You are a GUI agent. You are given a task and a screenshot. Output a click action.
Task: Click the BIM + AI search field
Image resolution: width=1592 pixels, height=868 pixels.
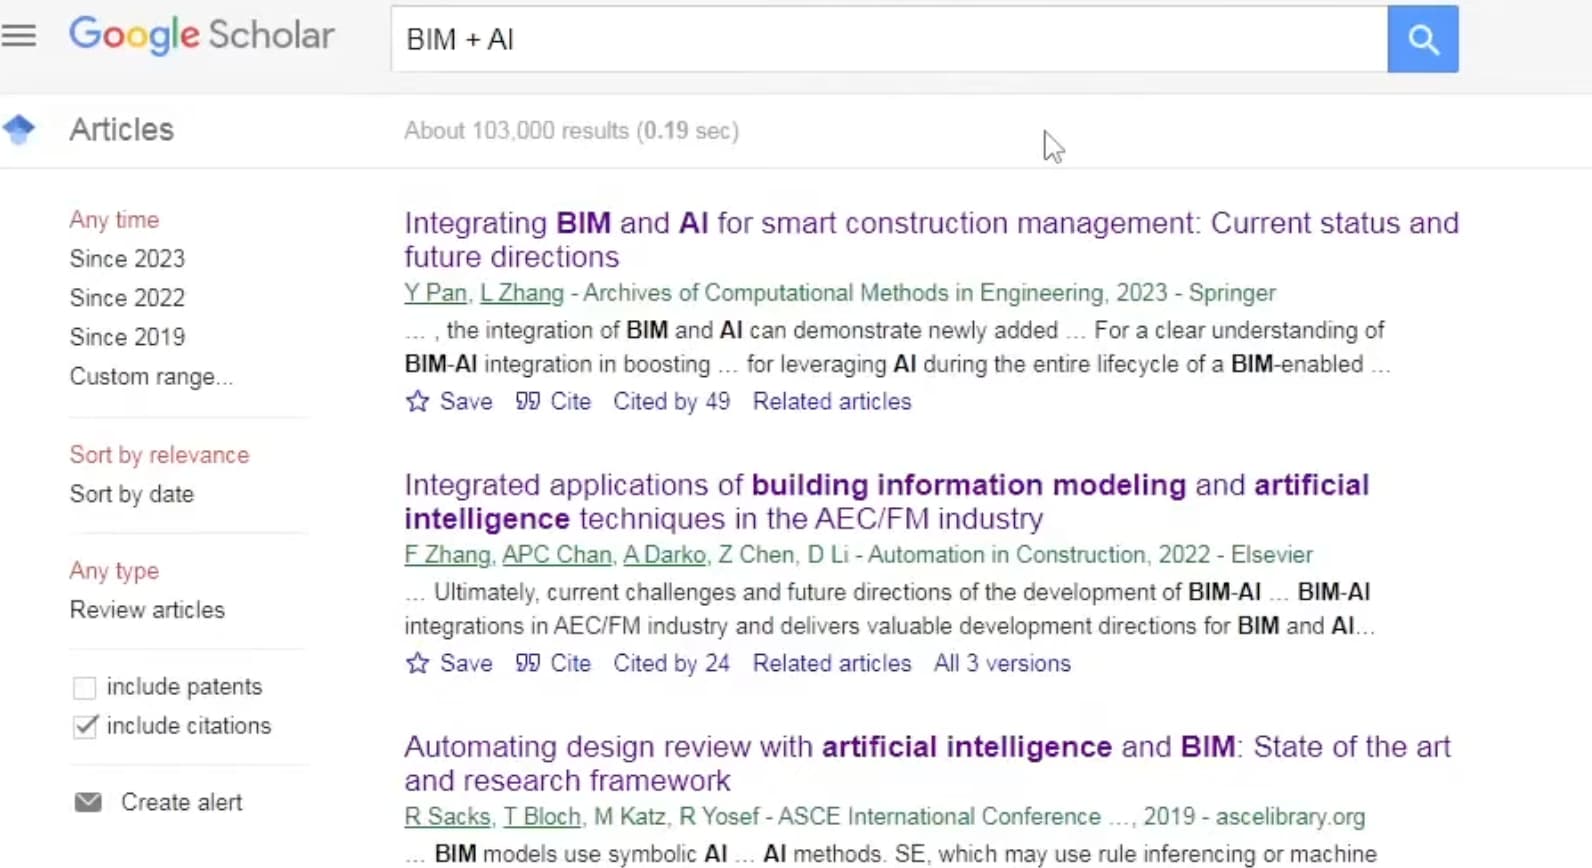click(x=889, y=39)
